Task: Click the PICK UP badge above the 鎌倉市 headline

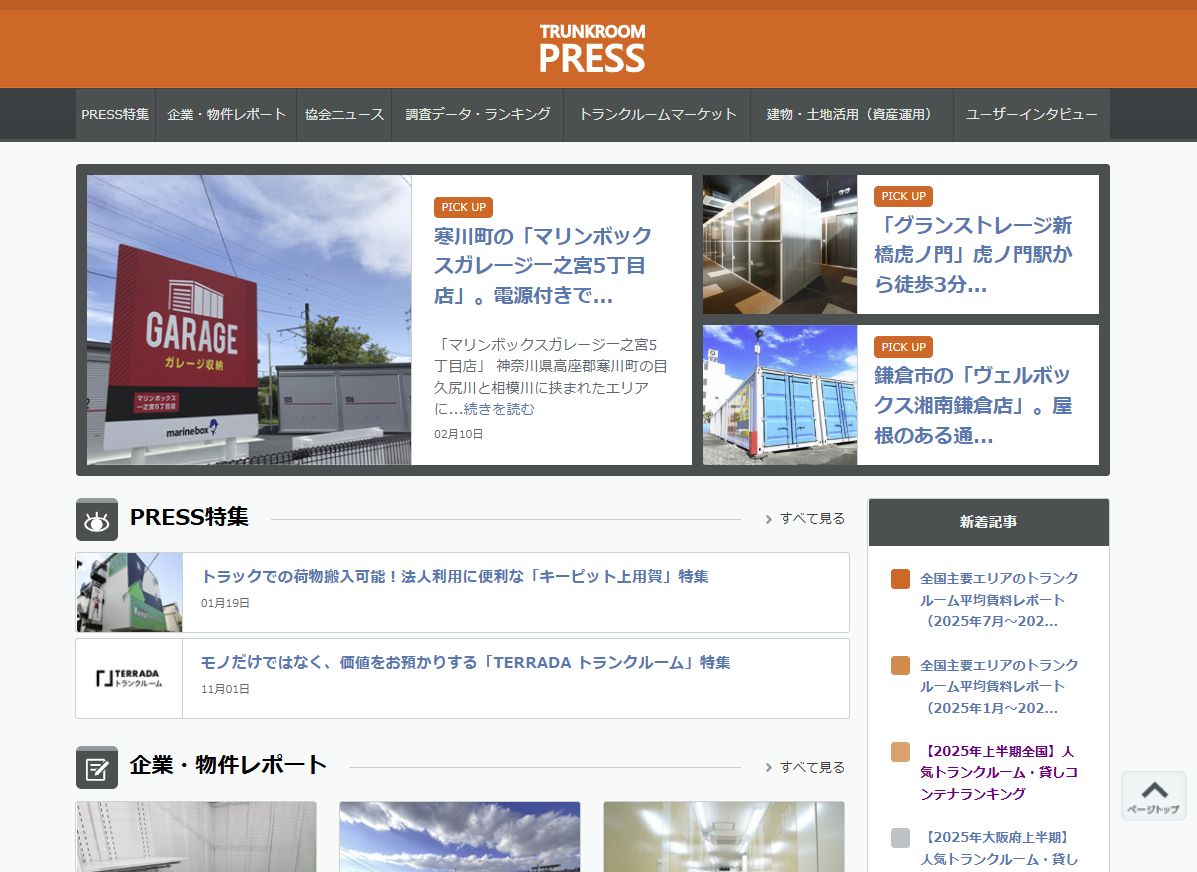Action: coord(903,347)
